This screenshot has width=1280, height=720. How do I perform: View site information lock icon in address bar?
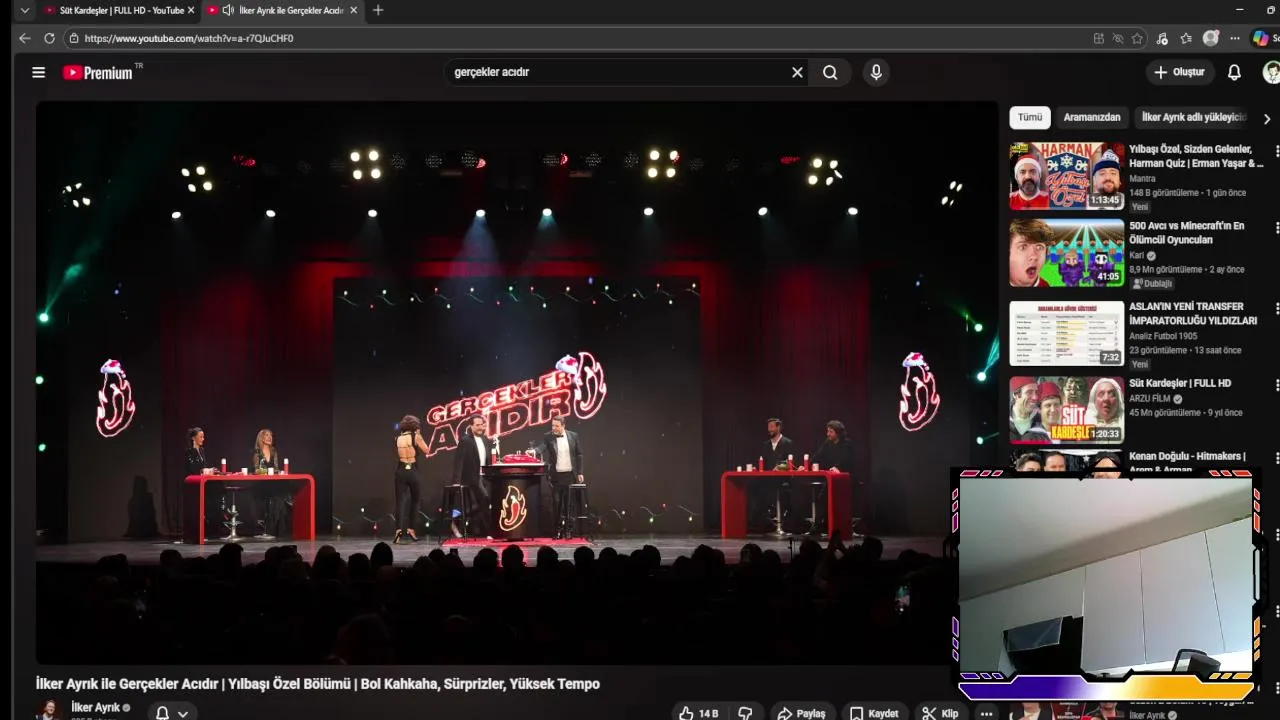click(73, 38)
